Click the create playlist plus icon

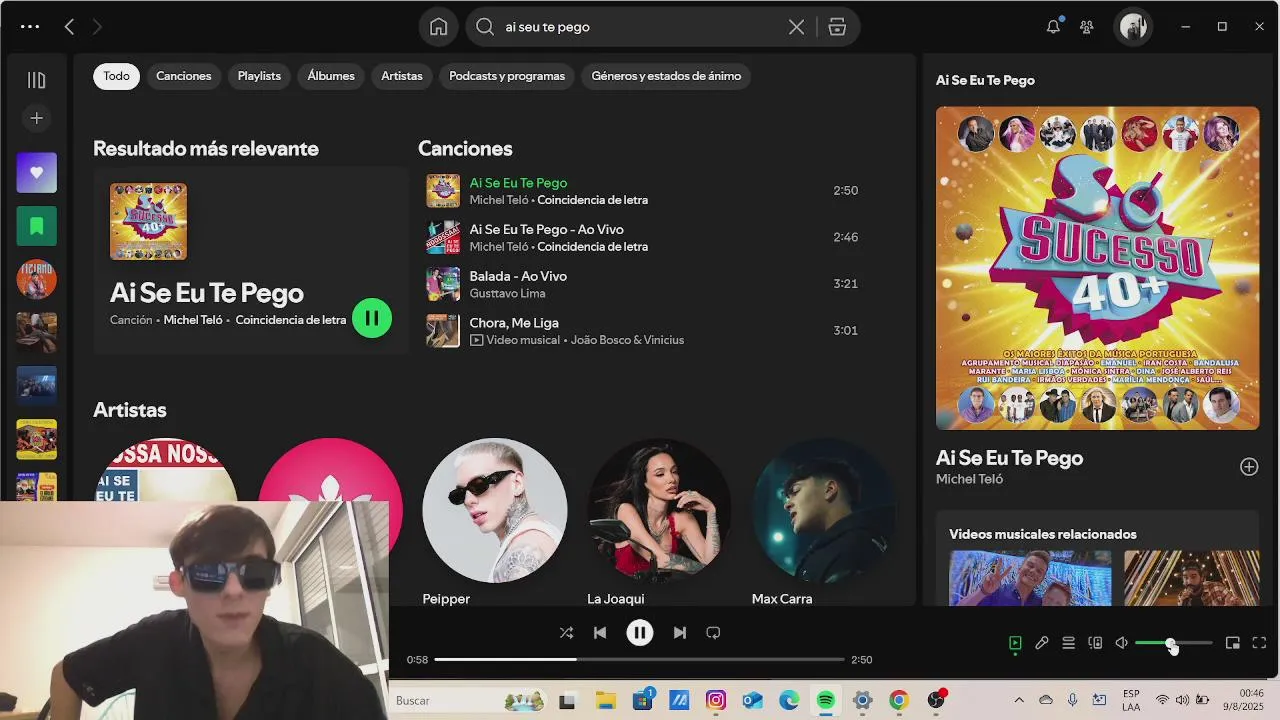[x=37, y=118]
